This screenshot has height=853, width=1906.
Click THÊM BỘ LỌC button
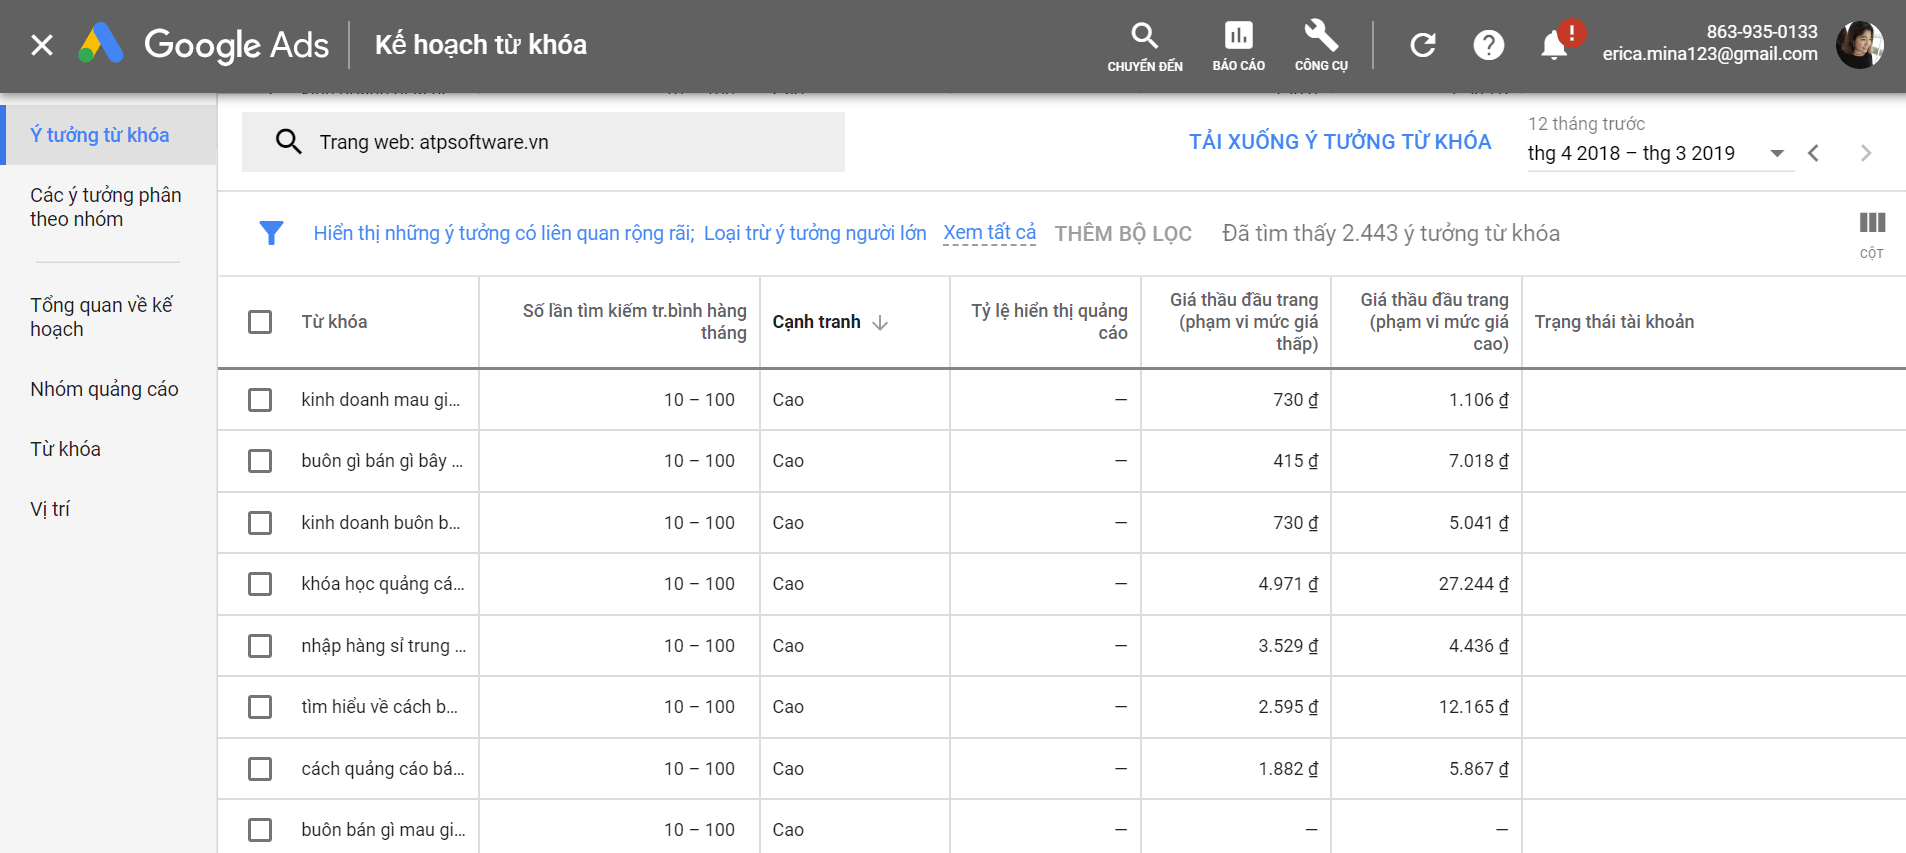pyautogui.click(x=1123, y=234)
